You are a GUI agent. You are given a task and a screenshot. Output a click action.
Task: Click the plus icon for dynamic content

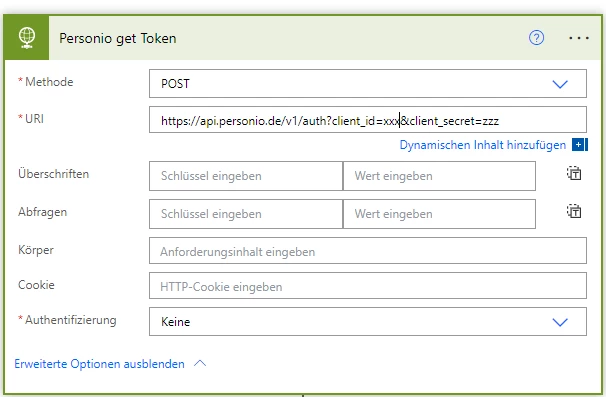click(x=579, y=145)
